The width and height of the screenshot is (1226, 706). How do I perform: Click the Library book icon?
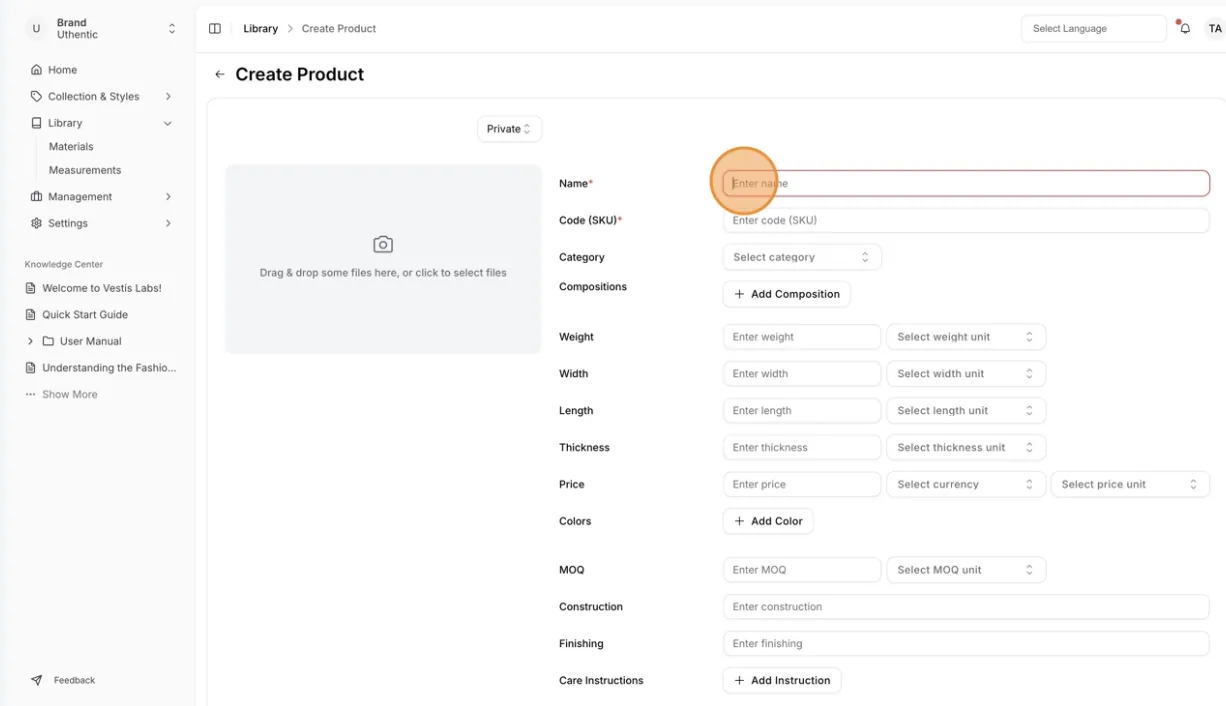click(37, 123)
